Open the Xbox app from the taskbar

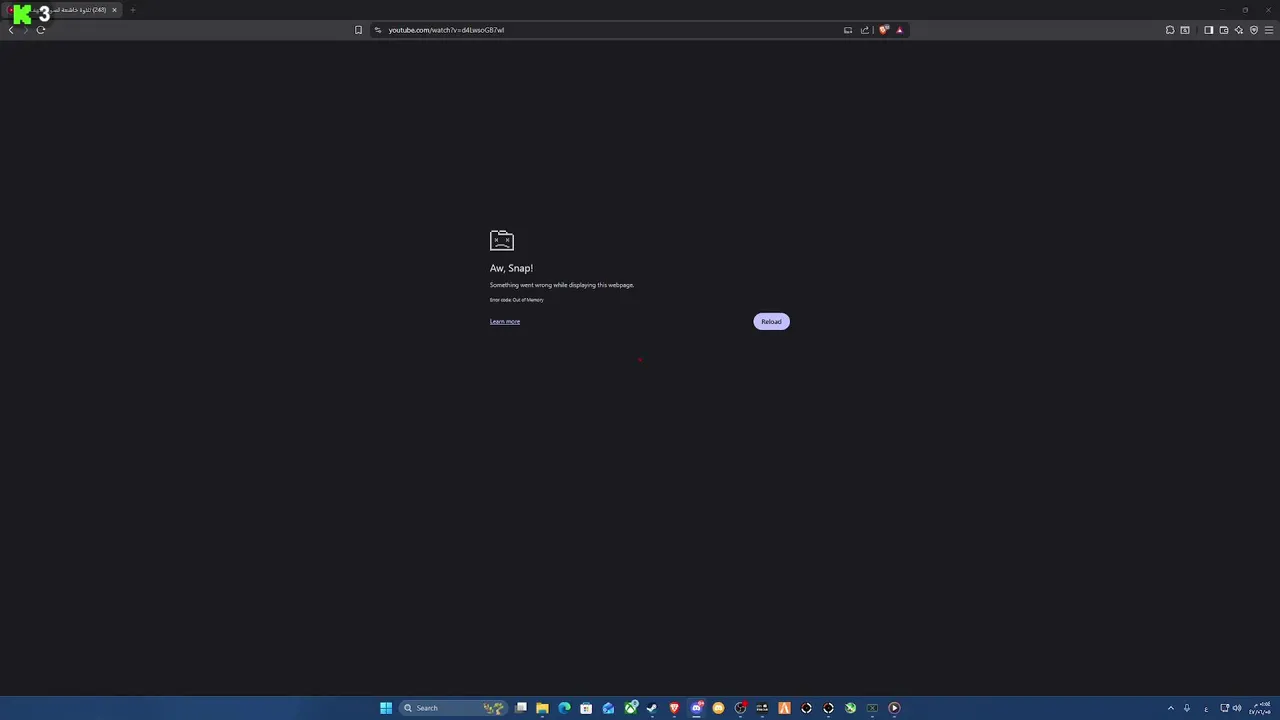click(630, 708)
